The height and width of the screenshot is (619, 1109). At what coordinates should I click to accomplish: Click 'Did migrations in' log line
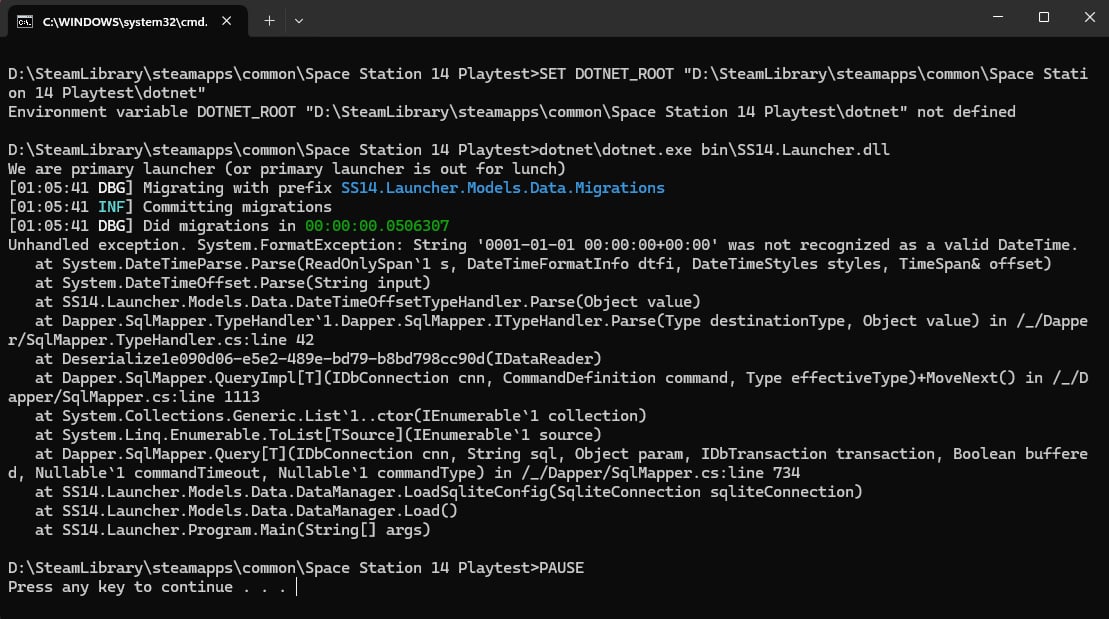coord(228,226)
